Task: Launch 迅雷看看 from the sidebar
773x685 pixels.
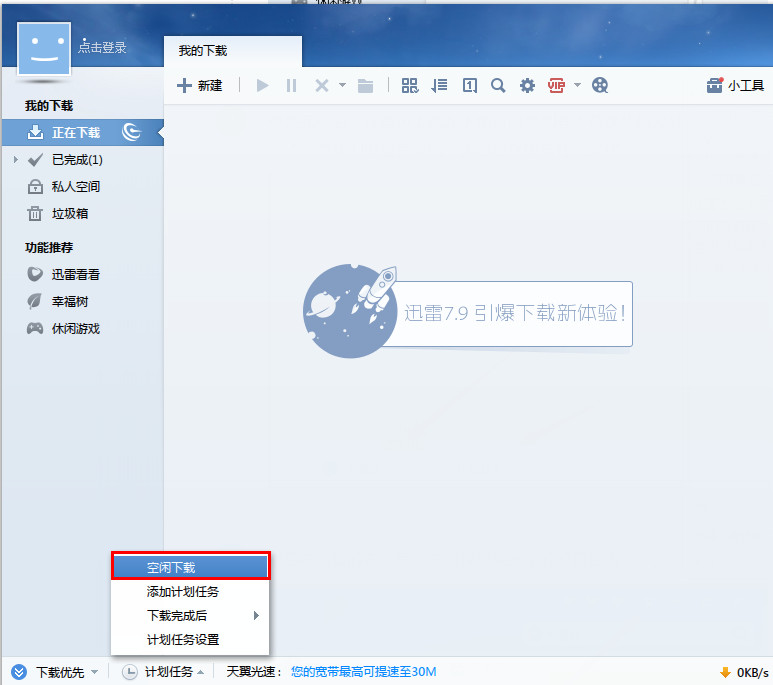Action: point(75,275)
